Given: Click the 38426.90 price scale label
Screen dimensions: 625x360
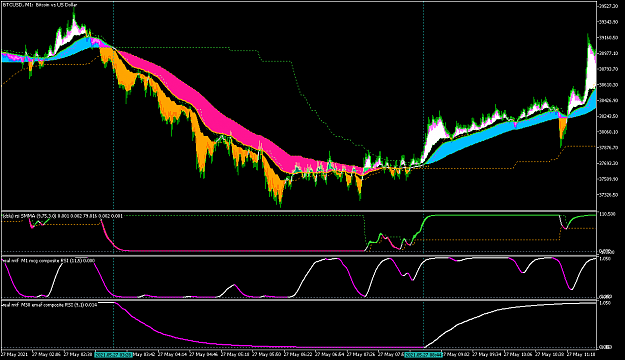Looking at the screenshot, I should 609,100.
